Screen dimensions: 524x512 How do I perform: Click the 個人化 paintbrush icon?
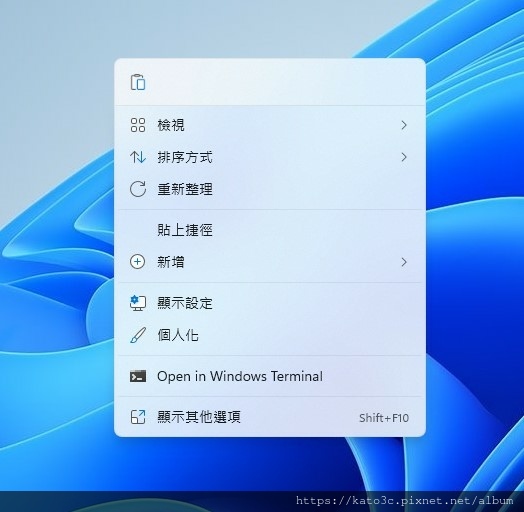click(138, 335)
